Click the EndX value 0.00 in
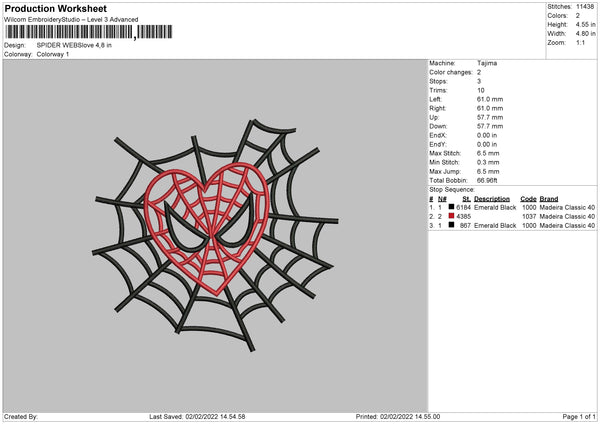 pyautogui.click(x=487, y=135)
